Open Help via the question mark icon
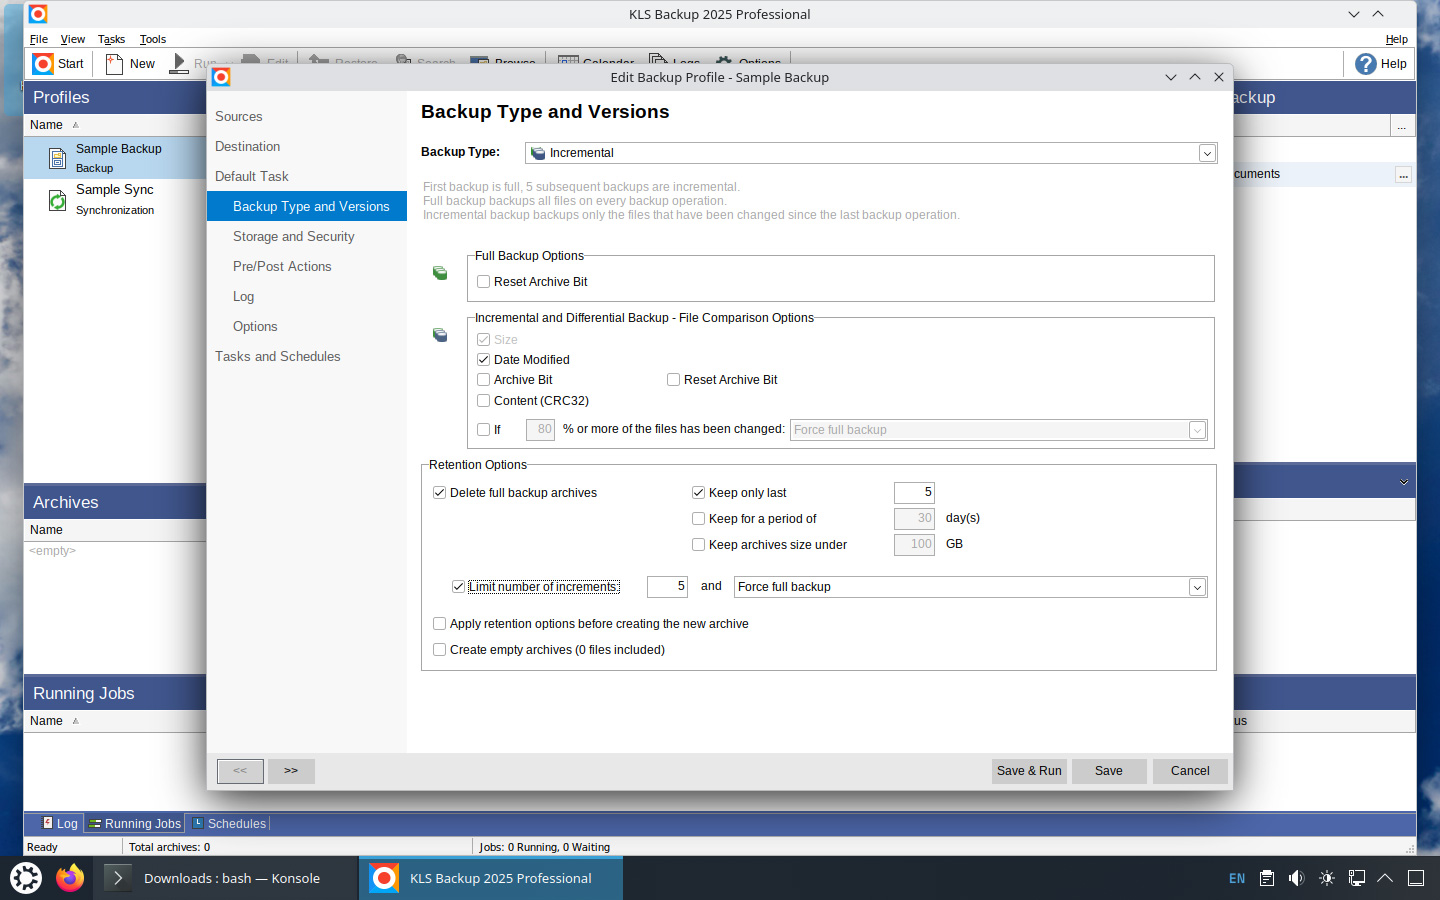The width and height of the screenshot is (1440, 900). [1366, 64]
